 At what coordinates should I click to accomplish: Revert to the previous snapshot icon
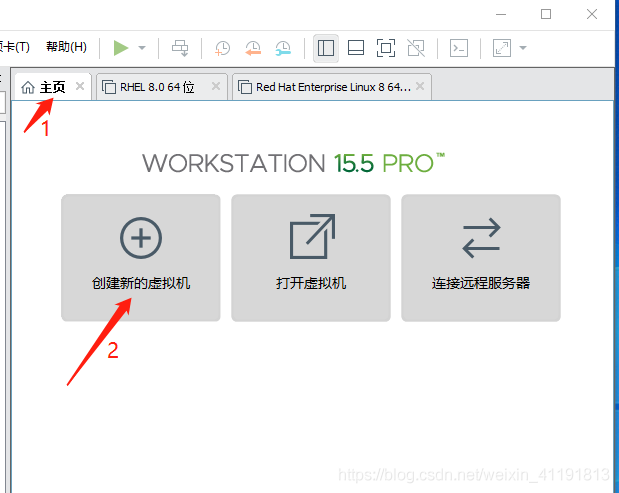(x=253, y=48)
